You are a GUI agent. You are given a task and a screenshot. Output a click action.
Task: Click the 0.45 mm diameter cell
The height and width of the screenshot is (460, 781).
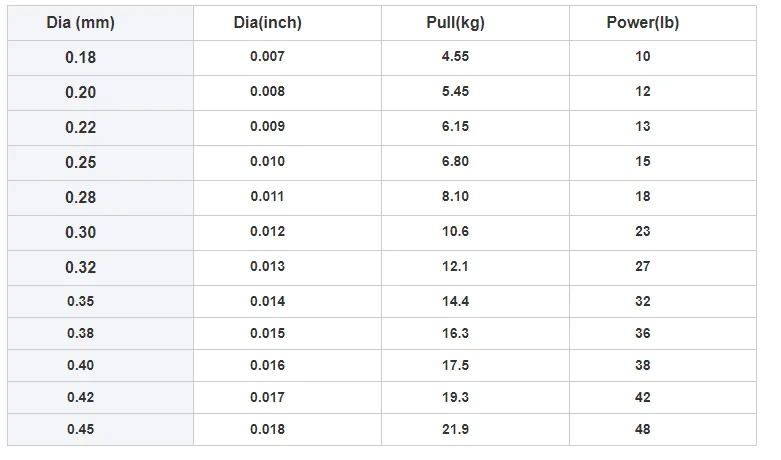click(x=81, y=429)
